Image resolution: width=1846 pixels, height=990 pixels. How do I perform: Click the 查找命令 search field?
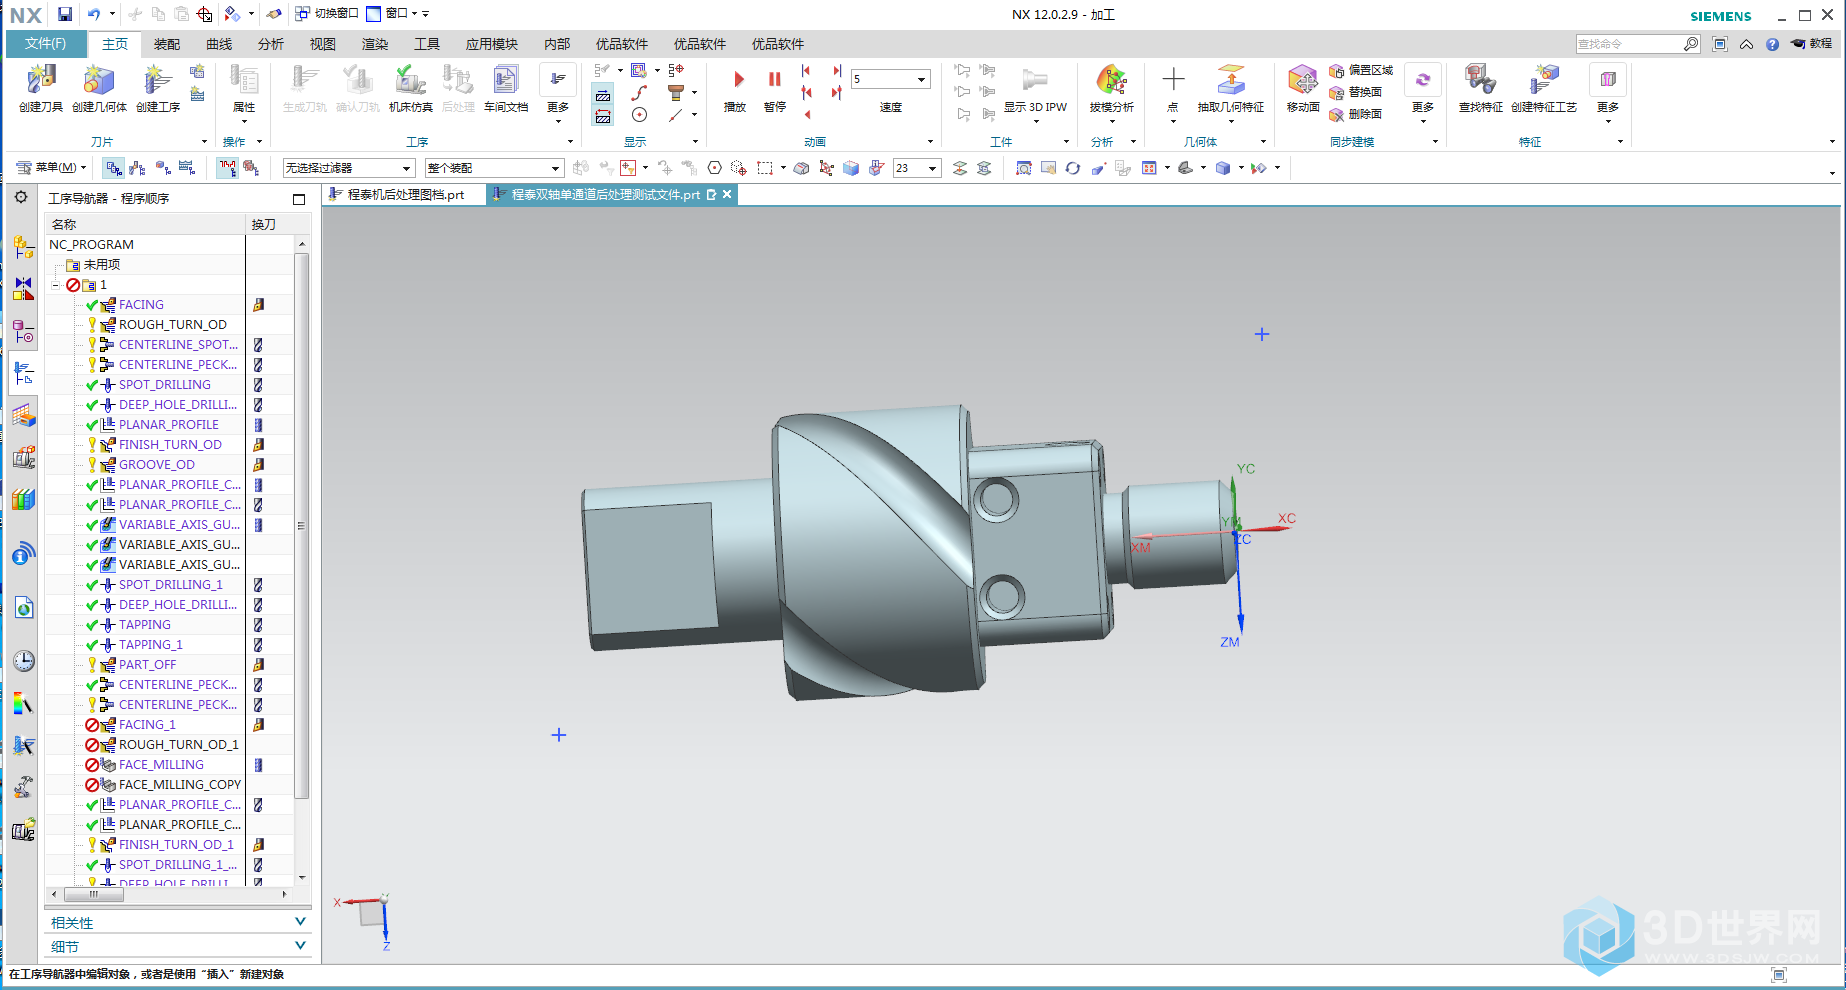tap(1630, 44)
